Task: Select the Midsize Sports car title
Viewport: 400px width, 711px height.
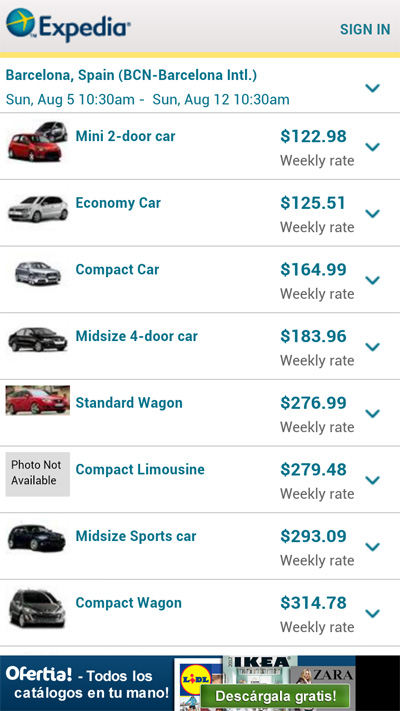Action: click(x=136, y=536)
